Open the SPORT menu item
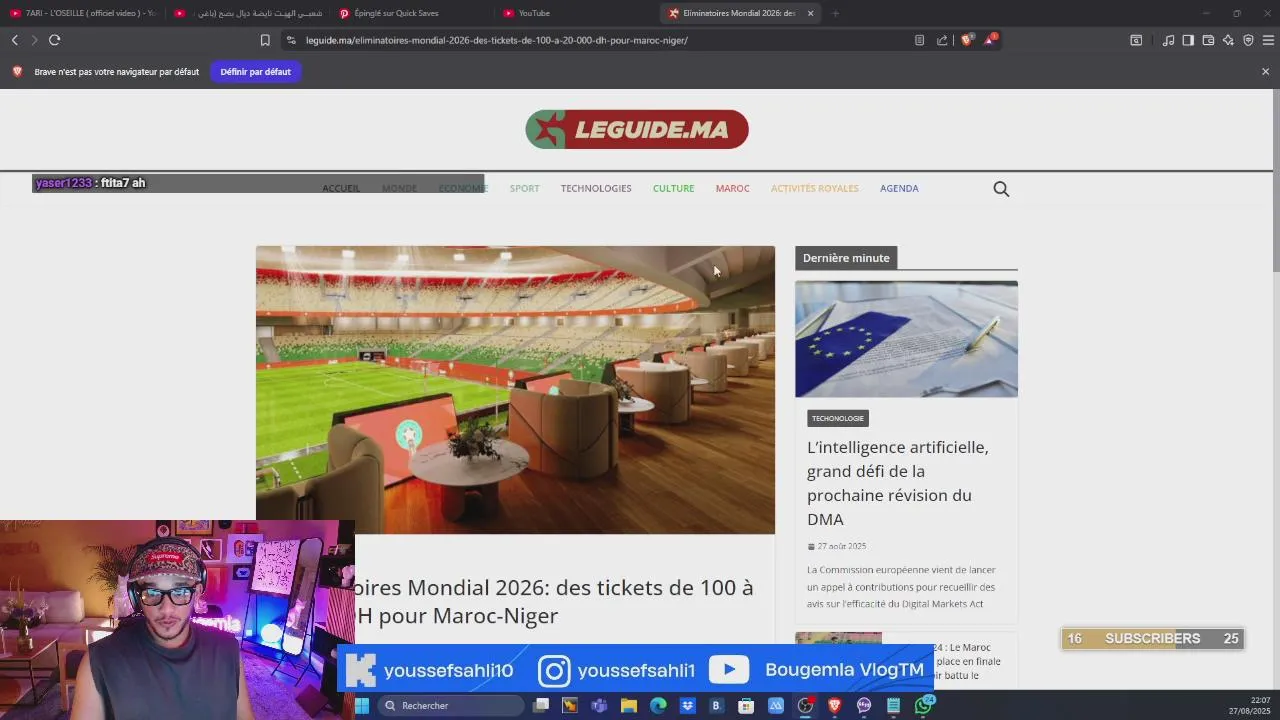This screenshot has width=1280, height=720. click(x=524, y=188)
